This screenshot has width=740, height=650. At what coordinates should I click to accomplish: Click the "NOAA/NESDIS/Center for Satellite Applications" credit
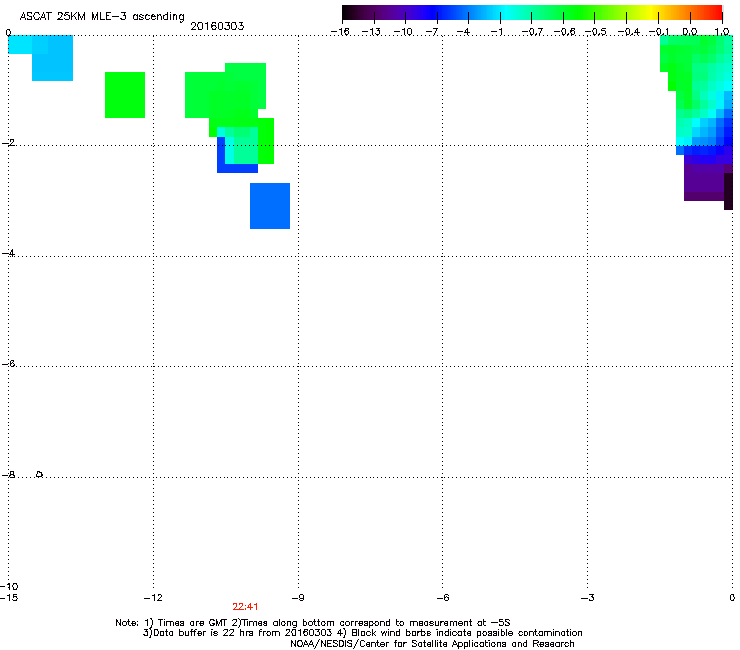pos(432,644)
